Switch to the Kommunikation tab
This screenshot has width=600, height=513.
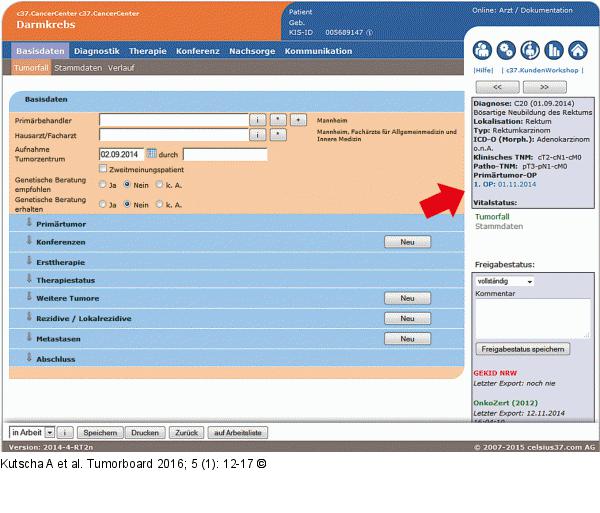tap(318, 51)
